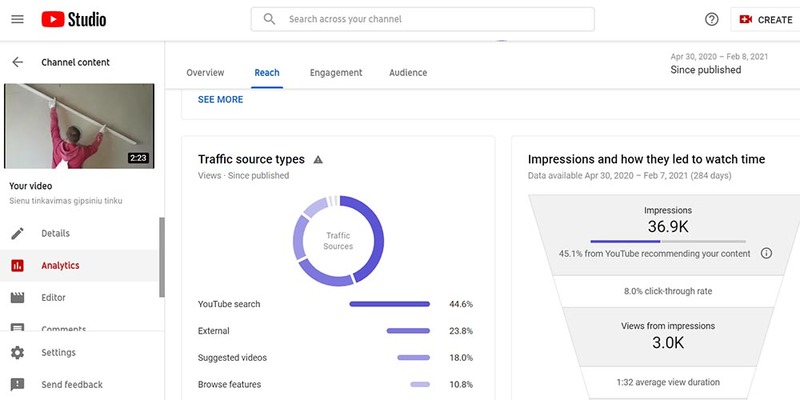Click the warning triangle next to Traffic source types

[x=318, y=160]
